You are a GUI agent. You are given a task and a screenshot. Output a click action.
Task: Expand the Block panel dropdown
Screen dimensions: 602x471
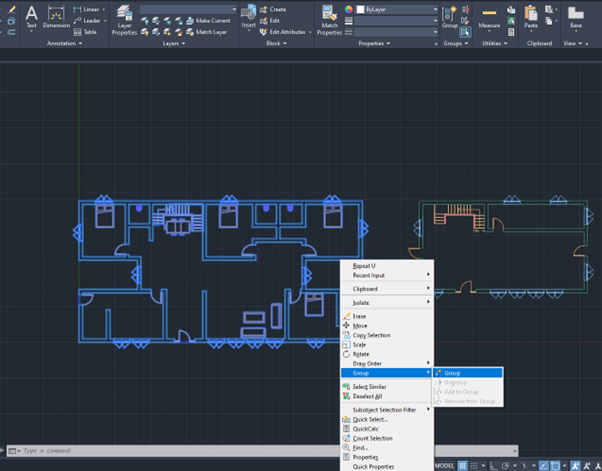click(276, 43)
